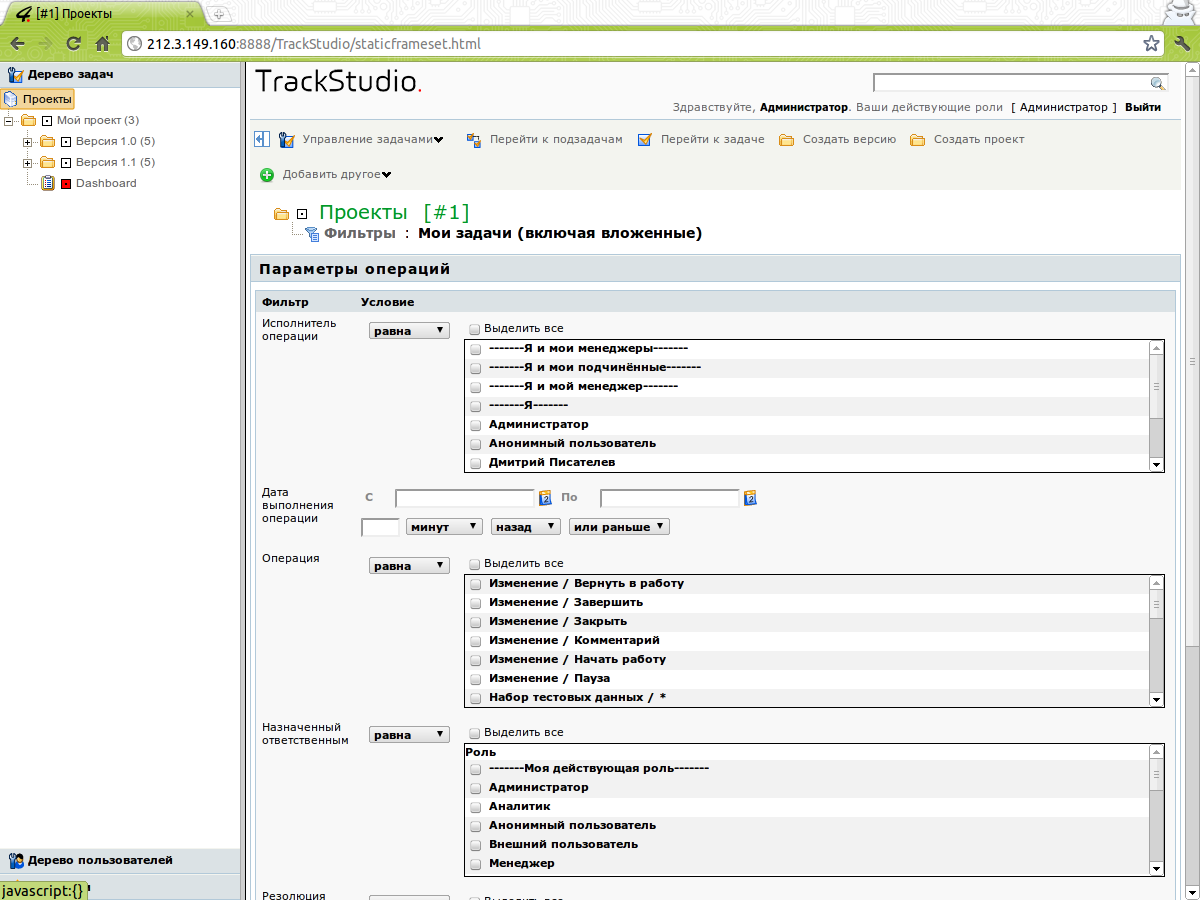
Task: Click the 'Перейти к задаче' checkmark icon
Action: (645, 140)
